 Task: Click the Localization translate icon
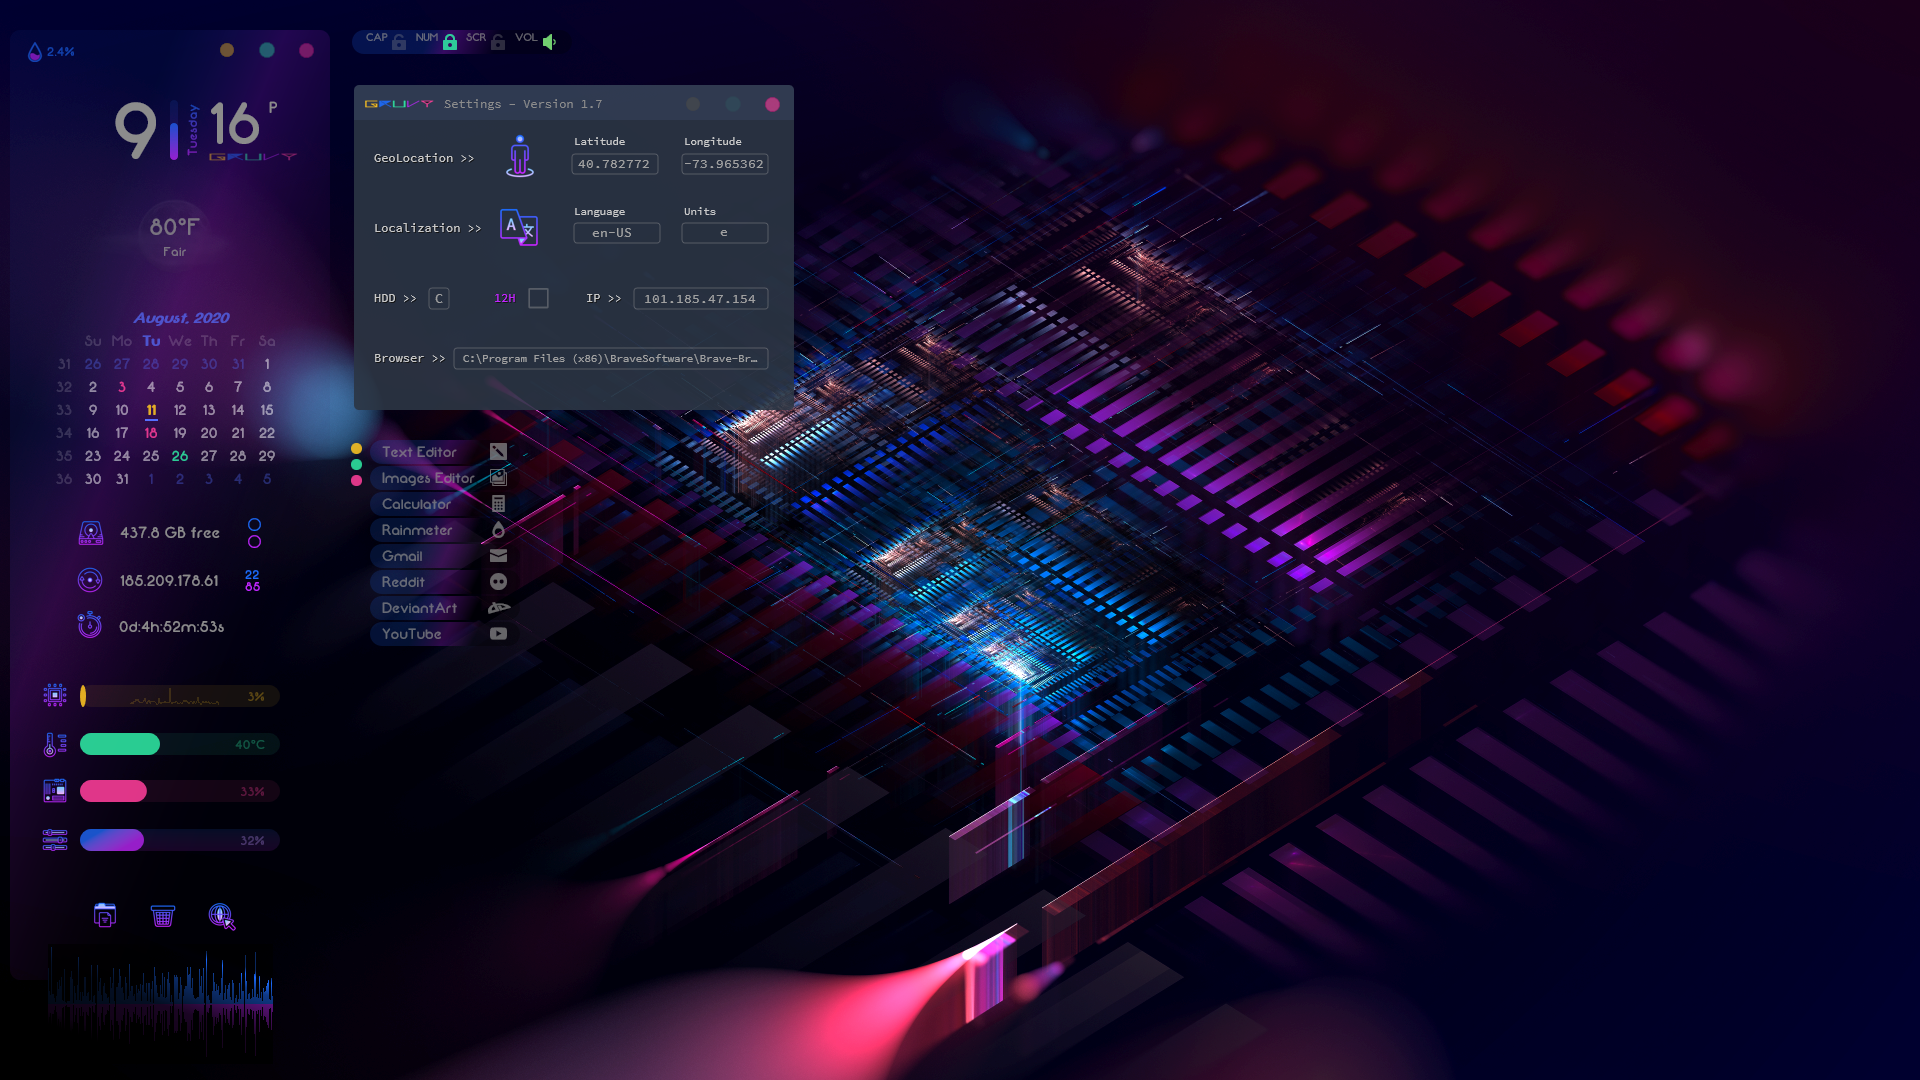point(519,227)
